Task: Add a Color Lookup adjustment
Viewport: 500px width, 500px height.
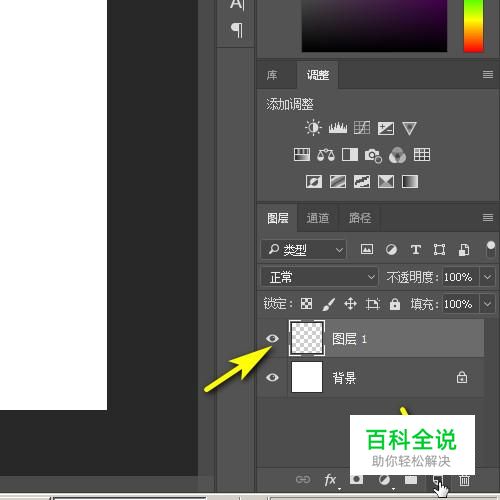Action: [x=422, y=155]
